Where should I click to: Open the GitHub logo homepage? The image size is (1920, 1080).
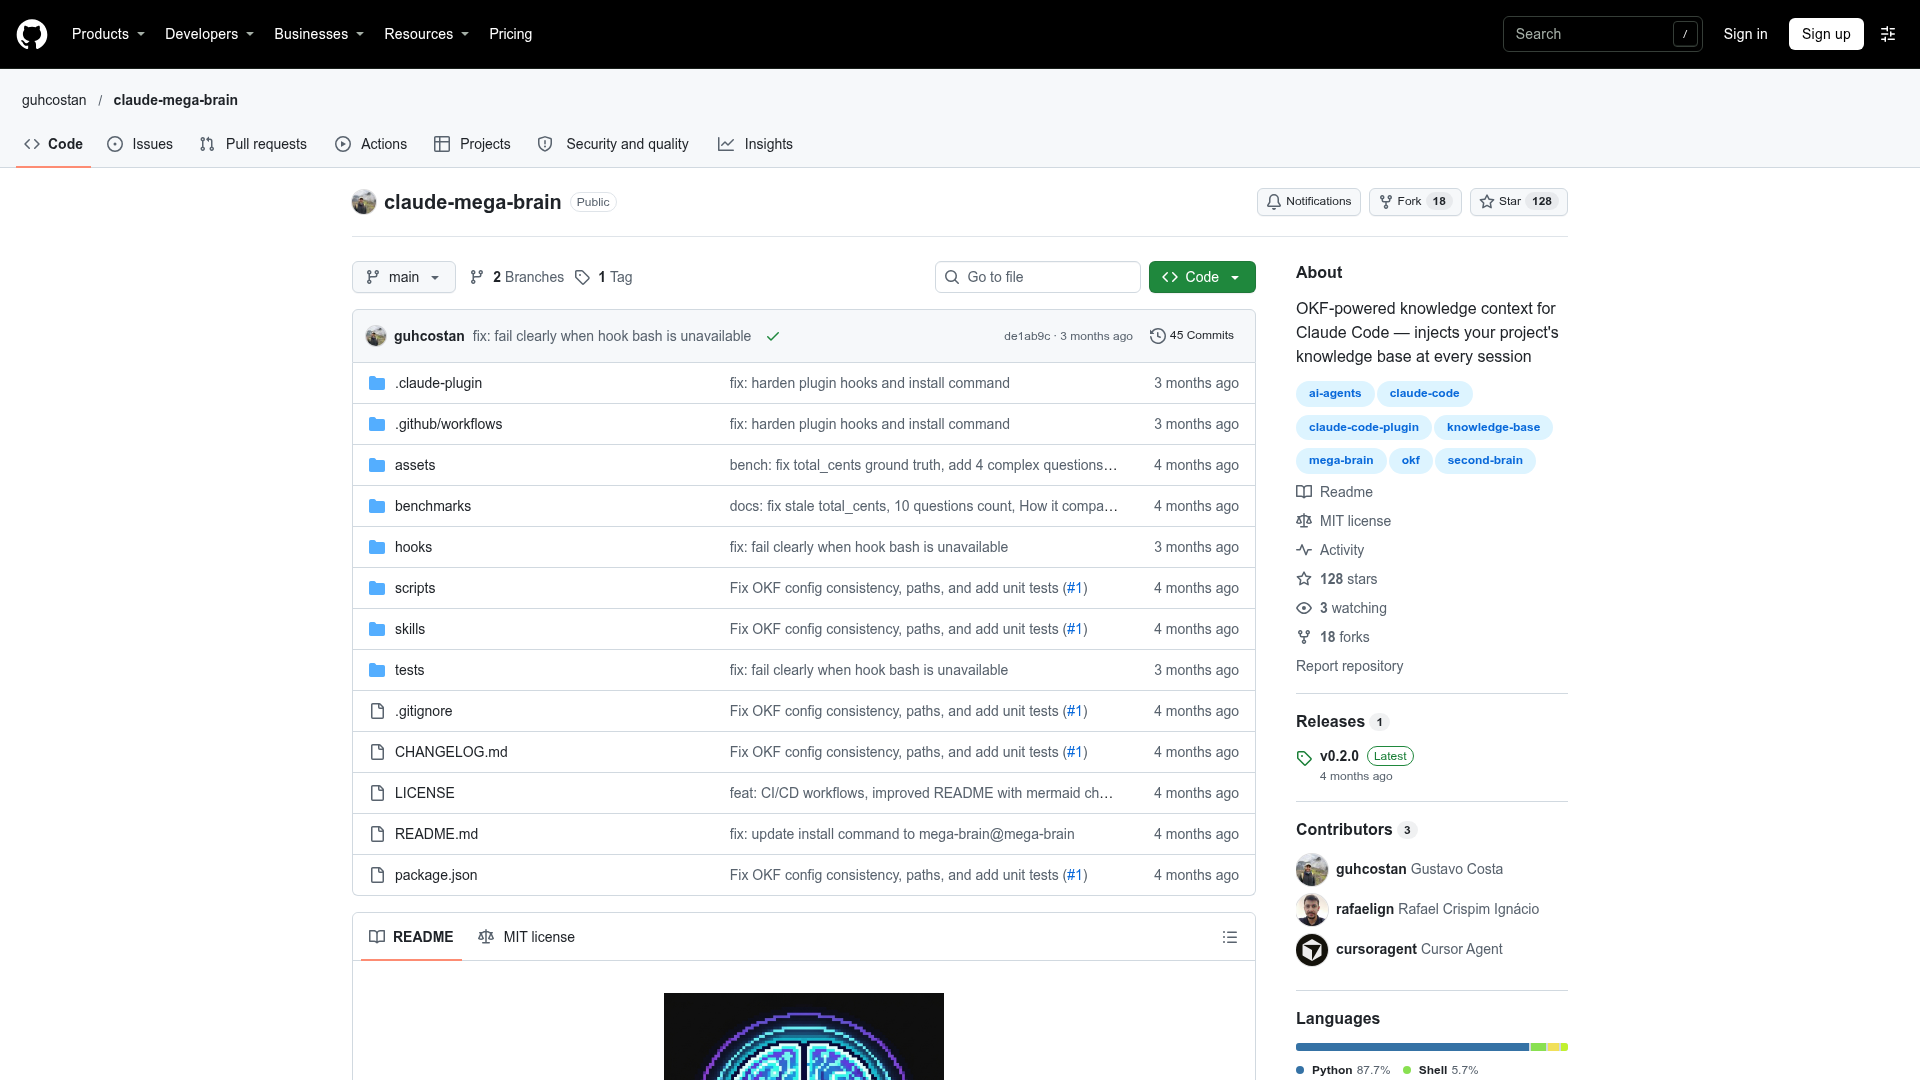[32, 34]
